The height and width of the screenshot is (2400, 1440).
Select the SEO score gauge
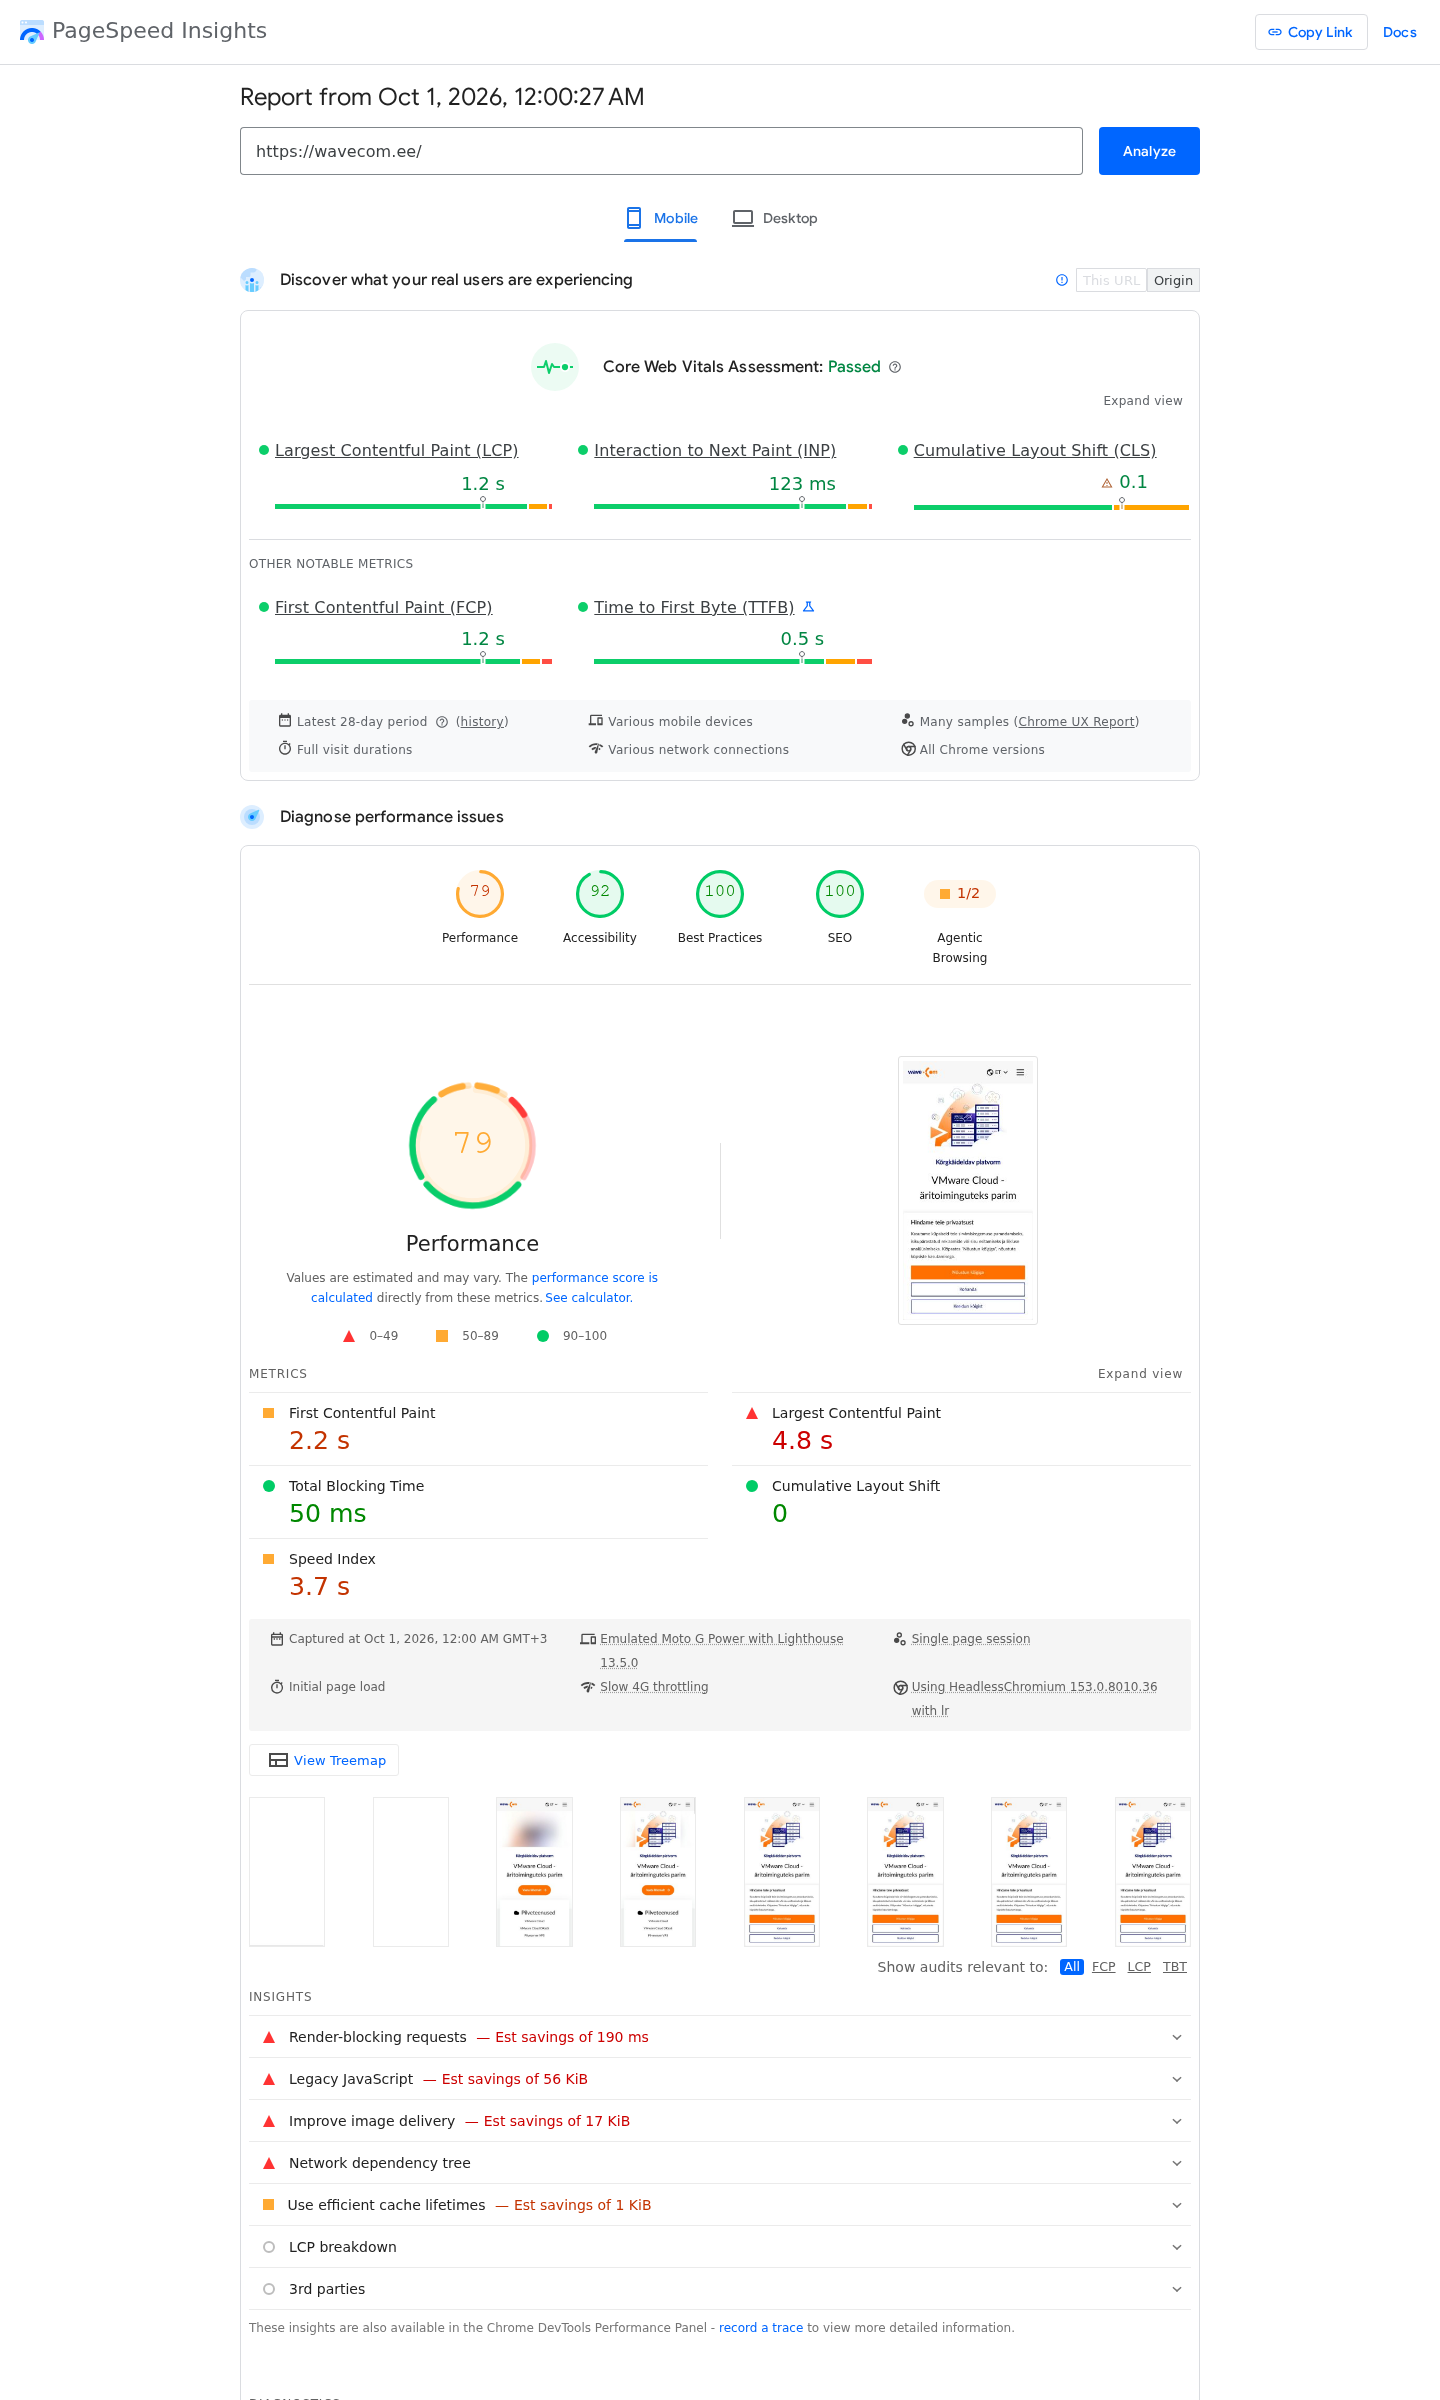pyautogui.click(x=840, y=893)
